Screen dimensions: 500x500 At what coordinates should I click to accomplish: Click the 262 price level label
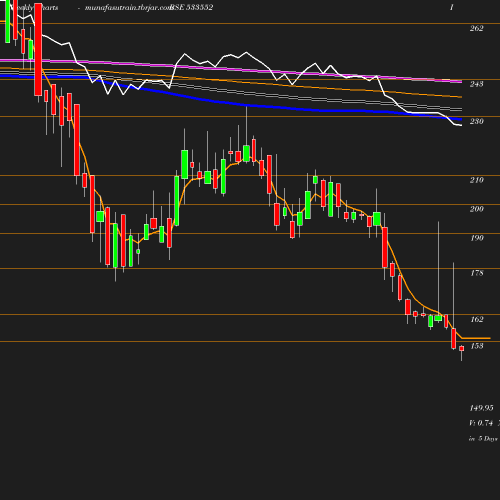(476, 29)
